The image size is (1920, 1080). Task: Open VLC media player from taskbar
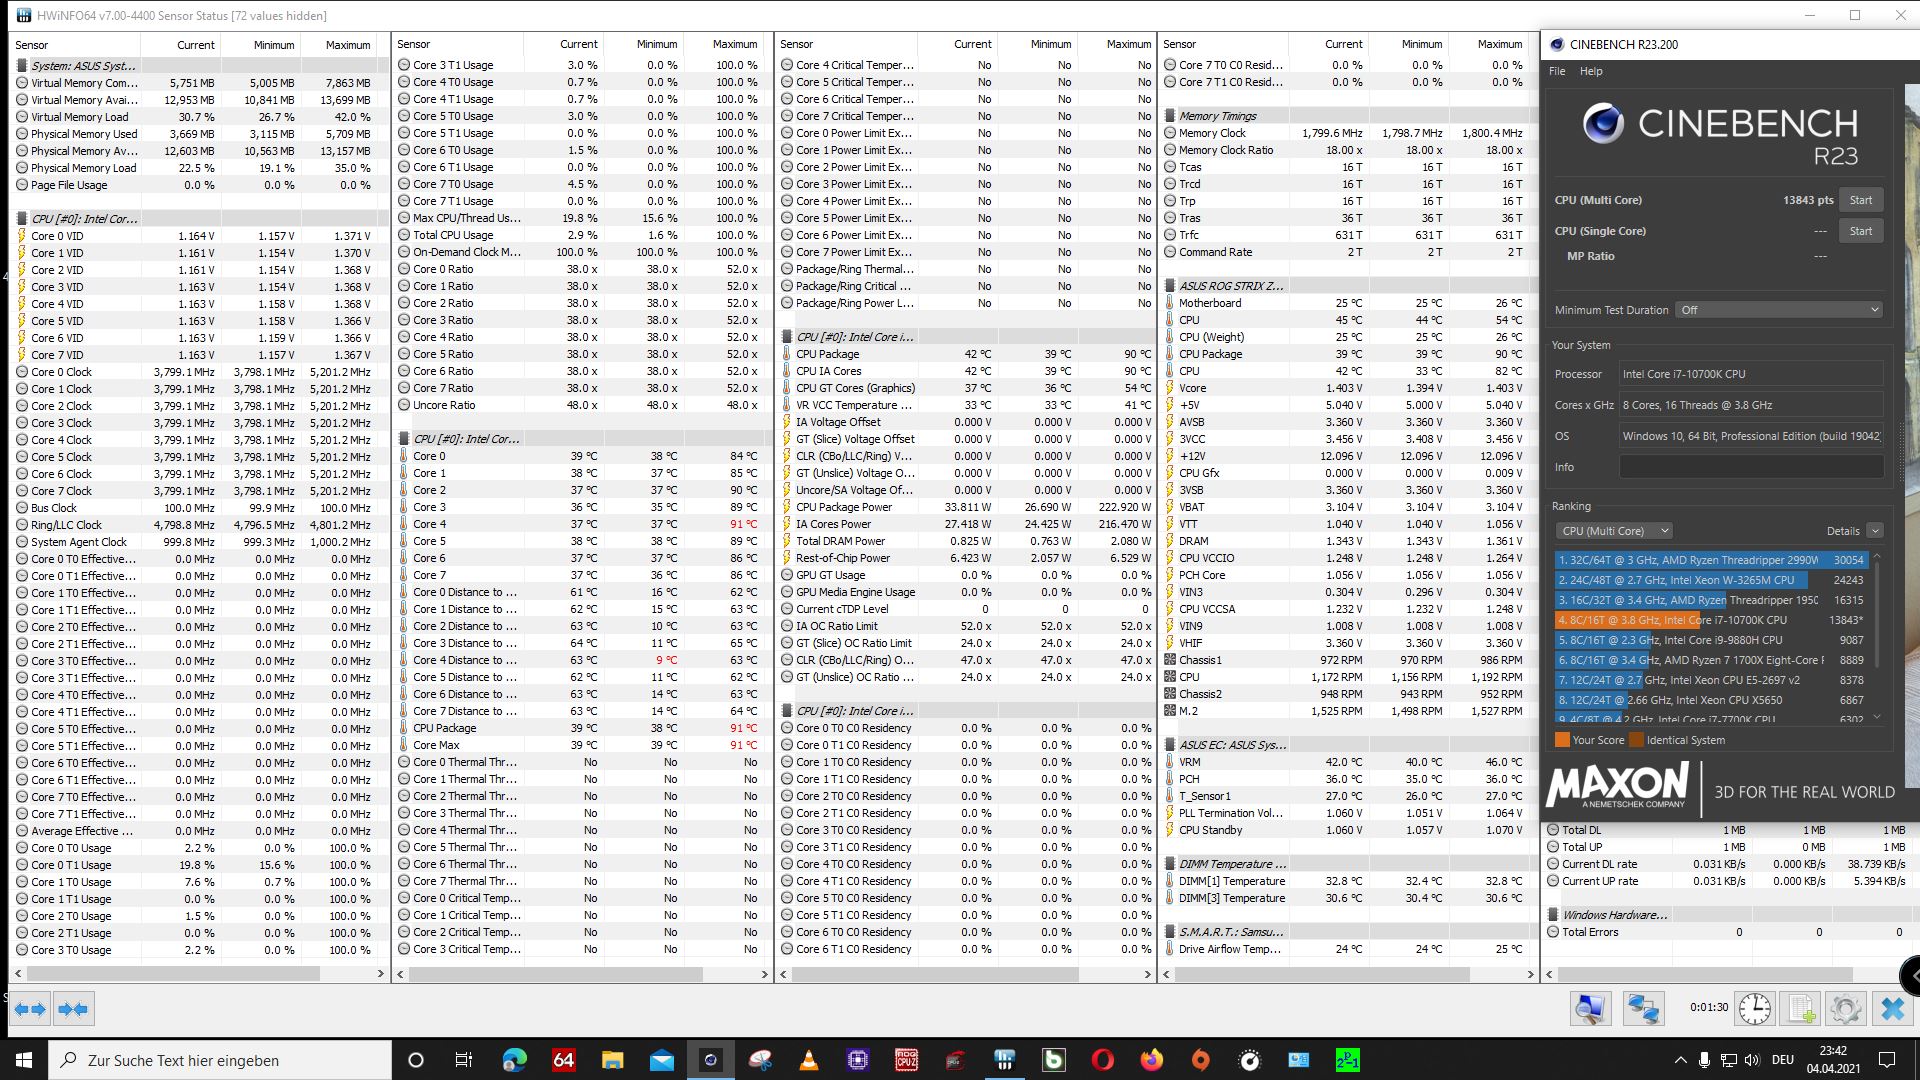pyautogui.click(x=809, y=1060)
